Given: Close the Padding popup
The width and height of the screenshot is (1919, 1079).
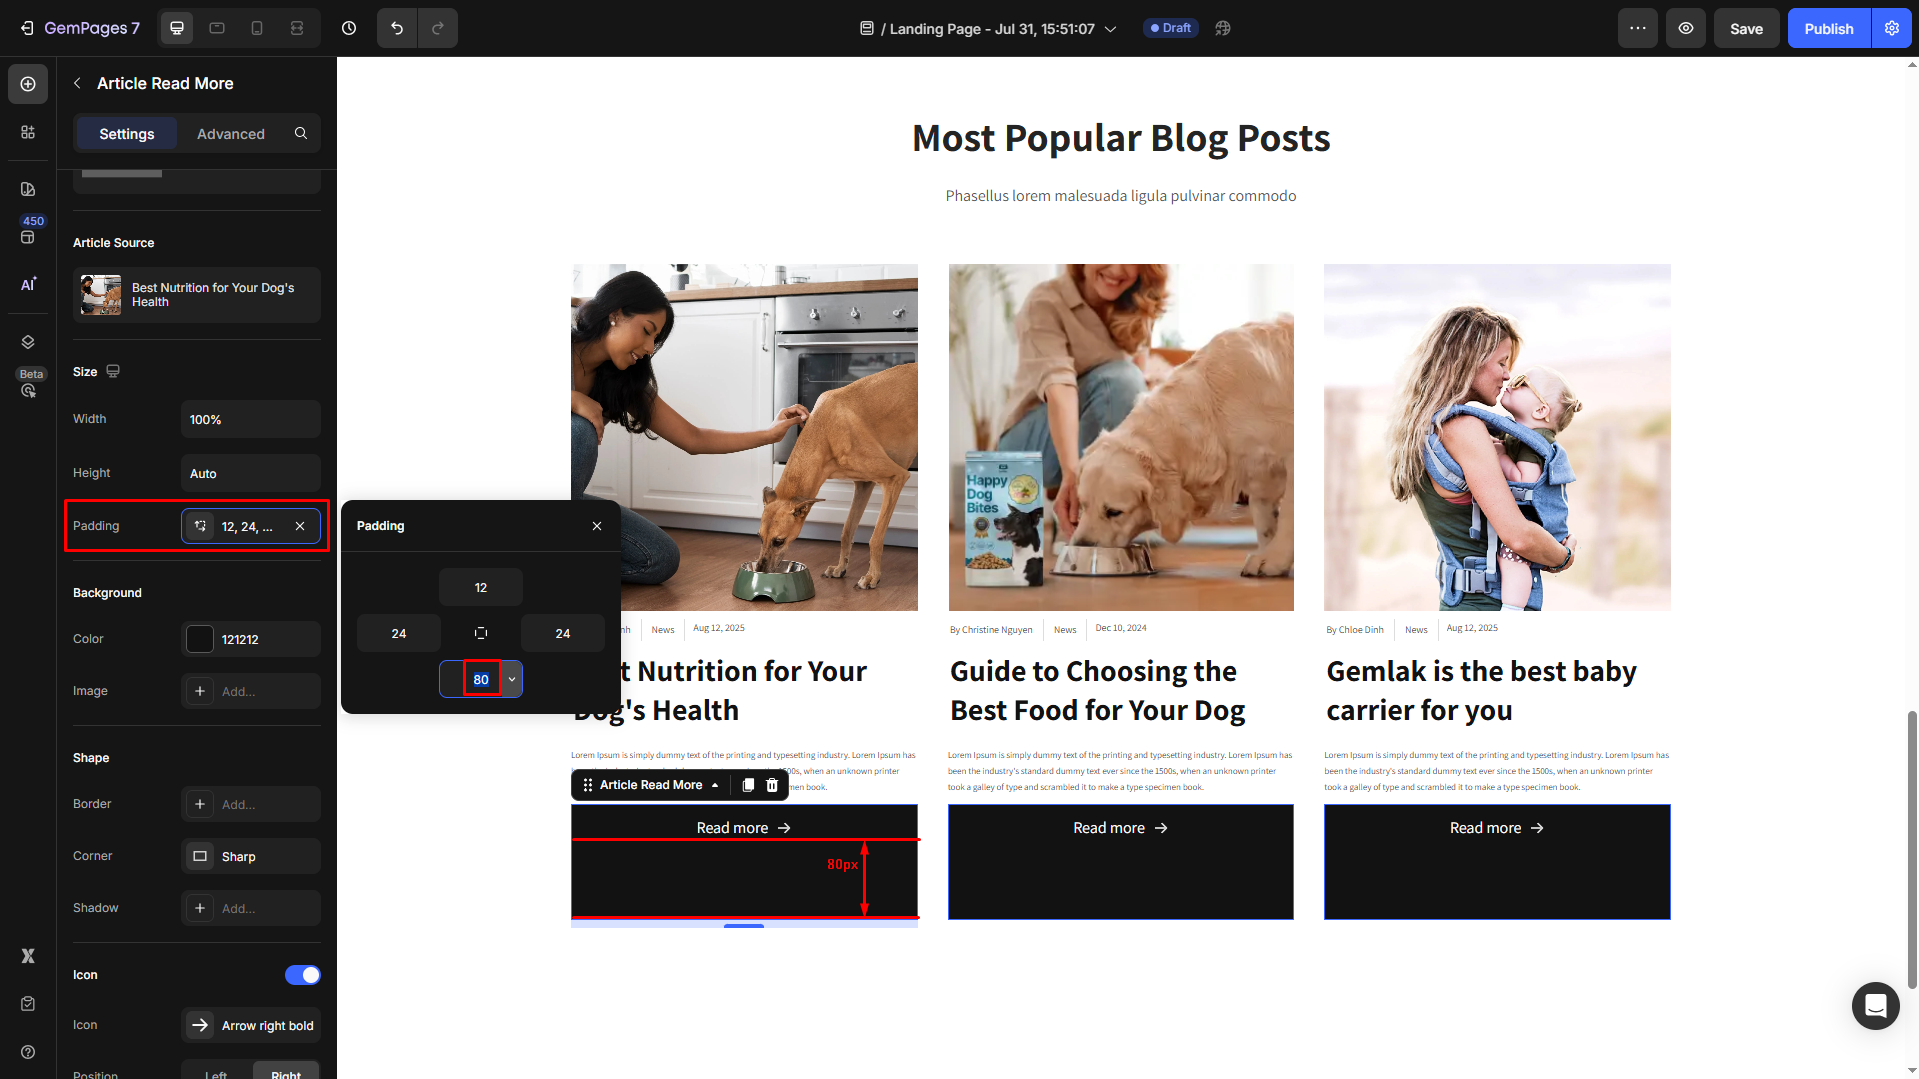Looking at the screenshot, I should [597, 526].
